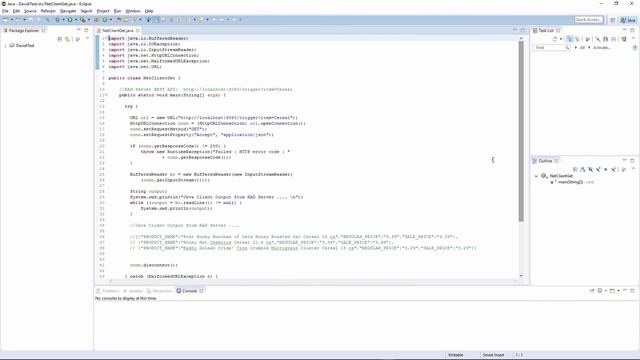Click the Activate... task link
The height and width of the screenshot is (360, 640).
click(602, 48)
